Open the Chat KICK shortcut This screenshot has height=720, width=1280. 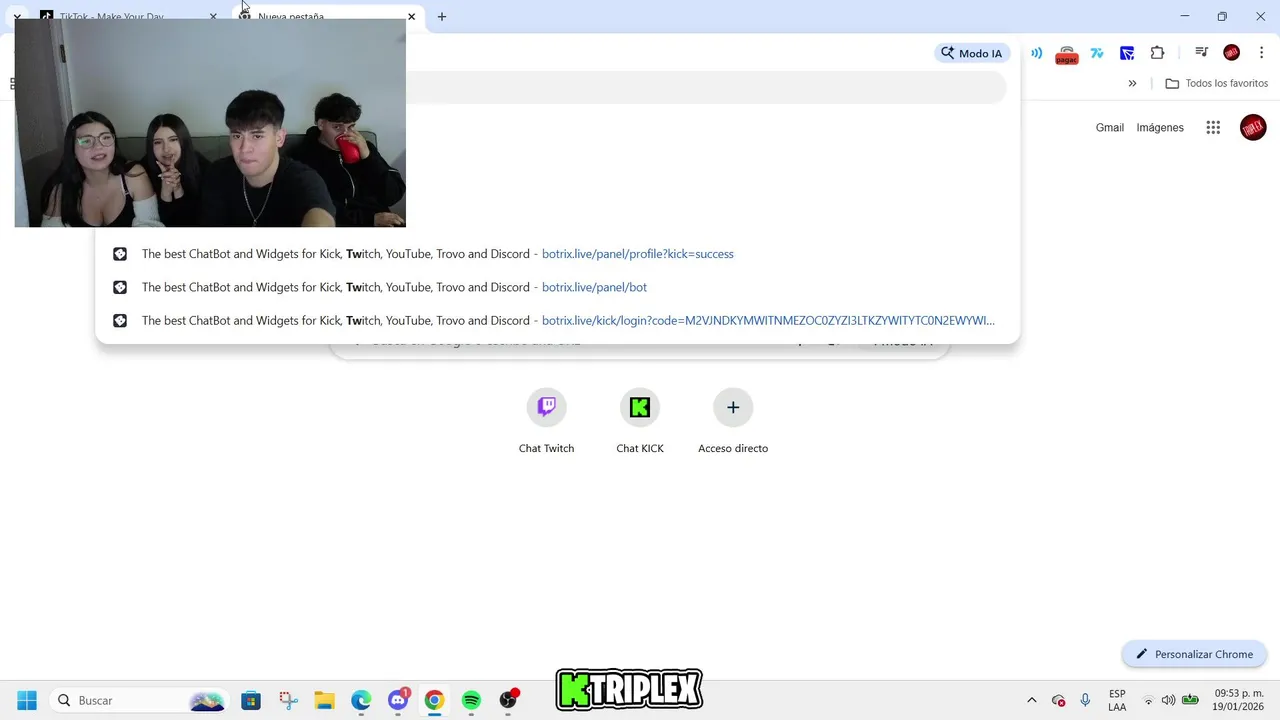point(640,421)
